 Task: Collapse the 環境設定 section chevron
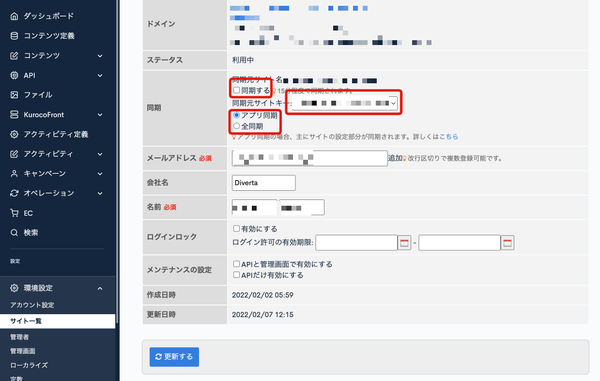coord(100,288)
